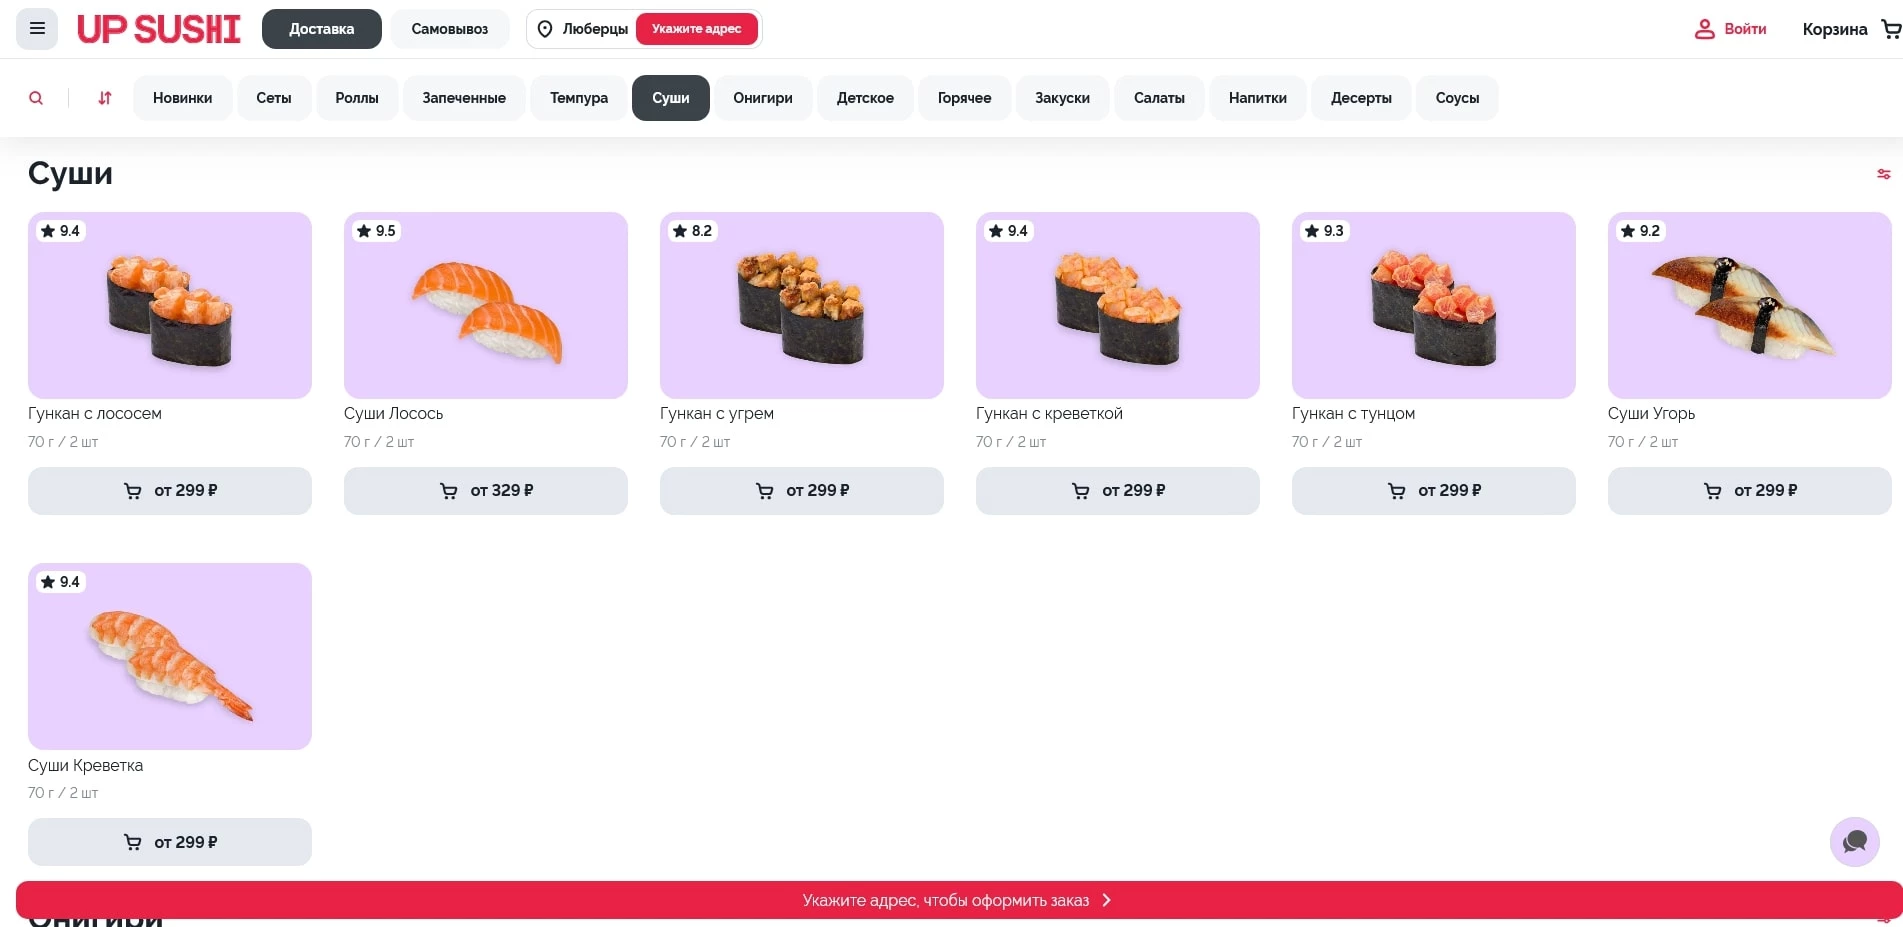Switch to Самовывоз pickup mode

(449, 29)
